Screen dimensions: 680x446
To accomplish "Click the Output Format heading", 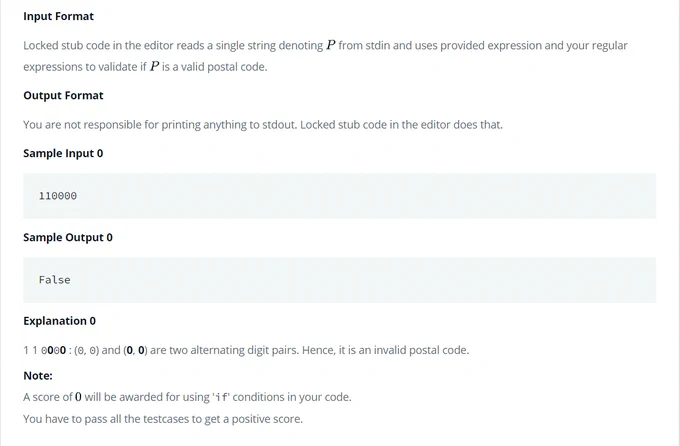I will (63, 95).
